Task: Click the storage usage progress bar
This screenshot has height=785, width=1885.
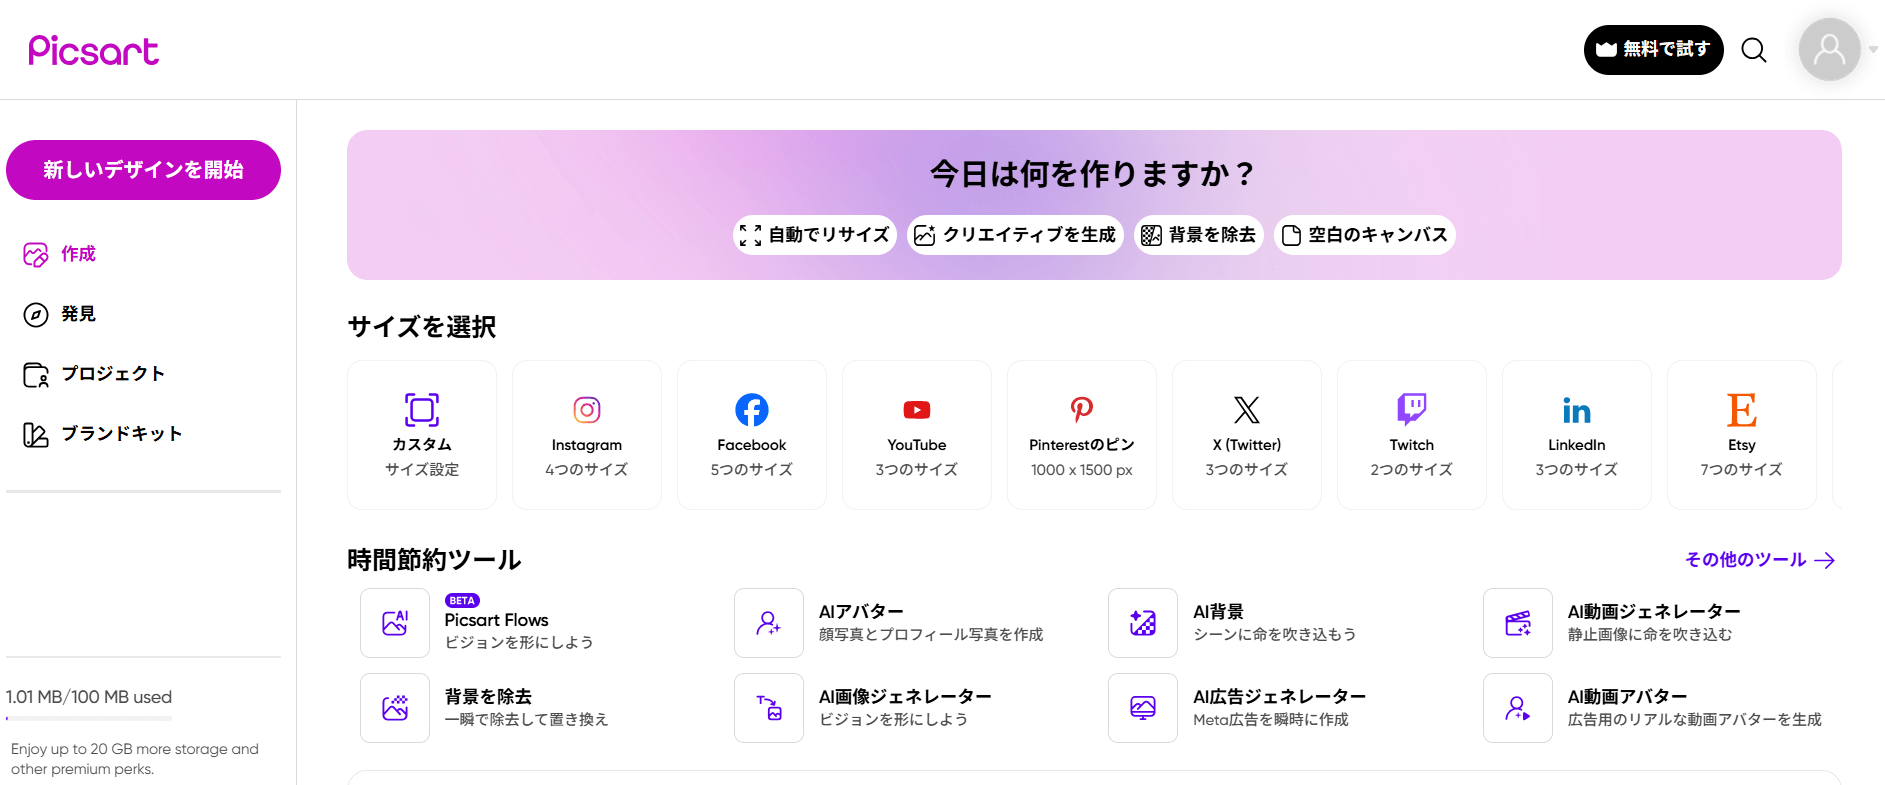Action: click(89, 718)
